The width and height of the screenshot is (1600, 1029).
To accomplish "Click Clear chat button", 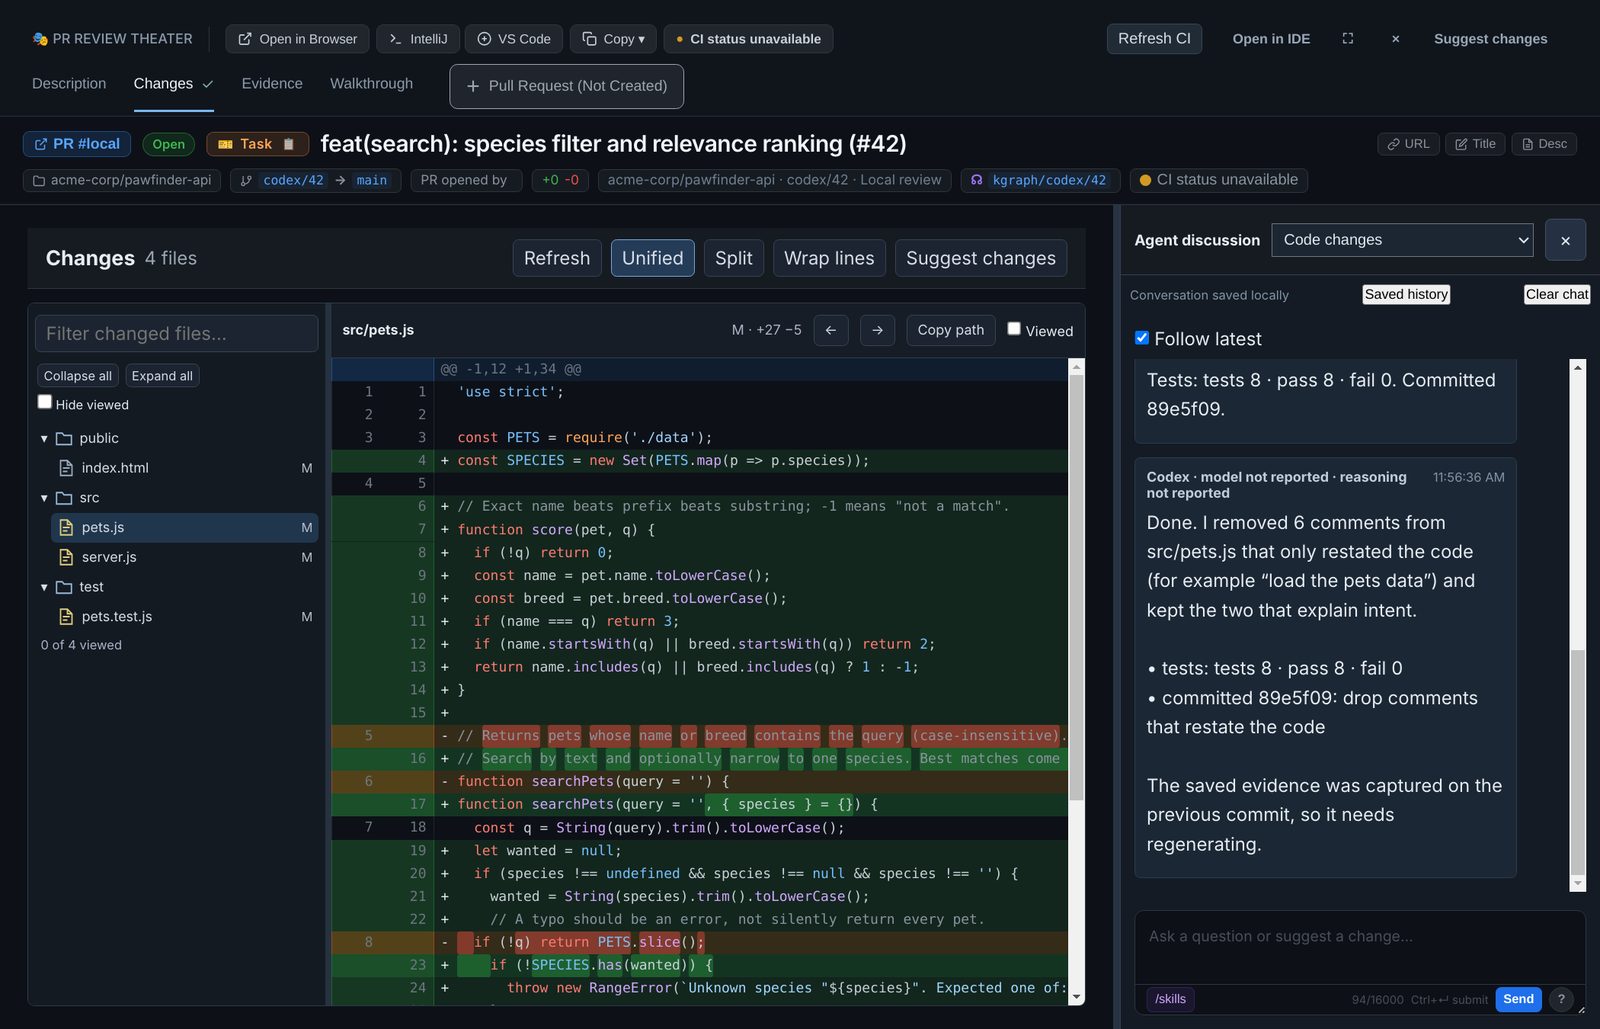I will pos(1557,294).
